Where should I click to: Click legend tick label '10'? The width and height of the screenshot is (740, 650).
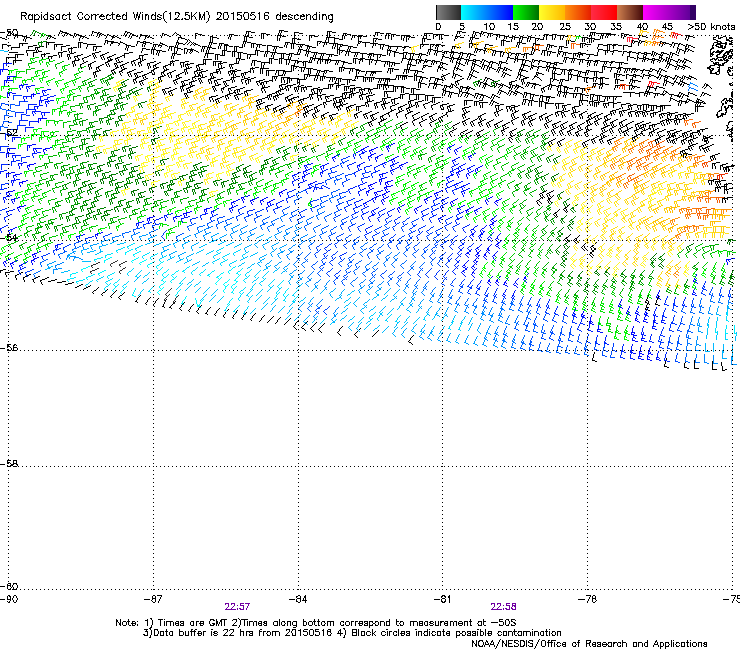[x=488, y=27]
